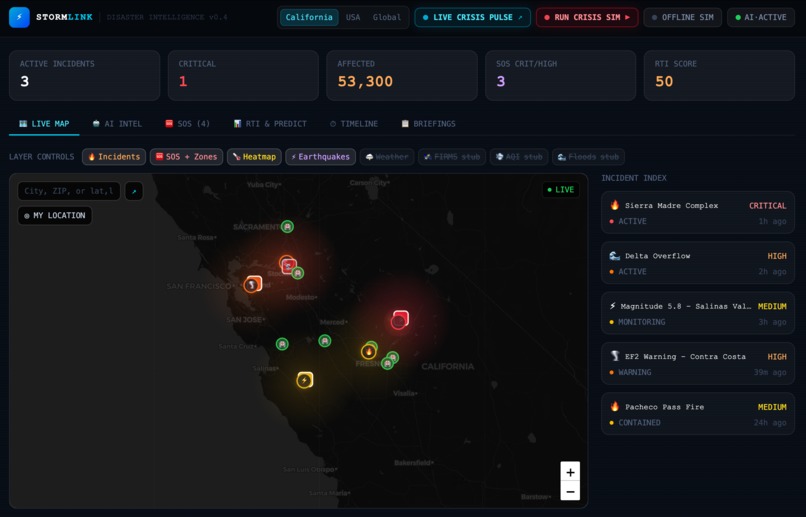This screenshot has height=517, width=806.
Task: Toggle the Incidents map layer
Action: pyautogui.click(x=114, y=157)
